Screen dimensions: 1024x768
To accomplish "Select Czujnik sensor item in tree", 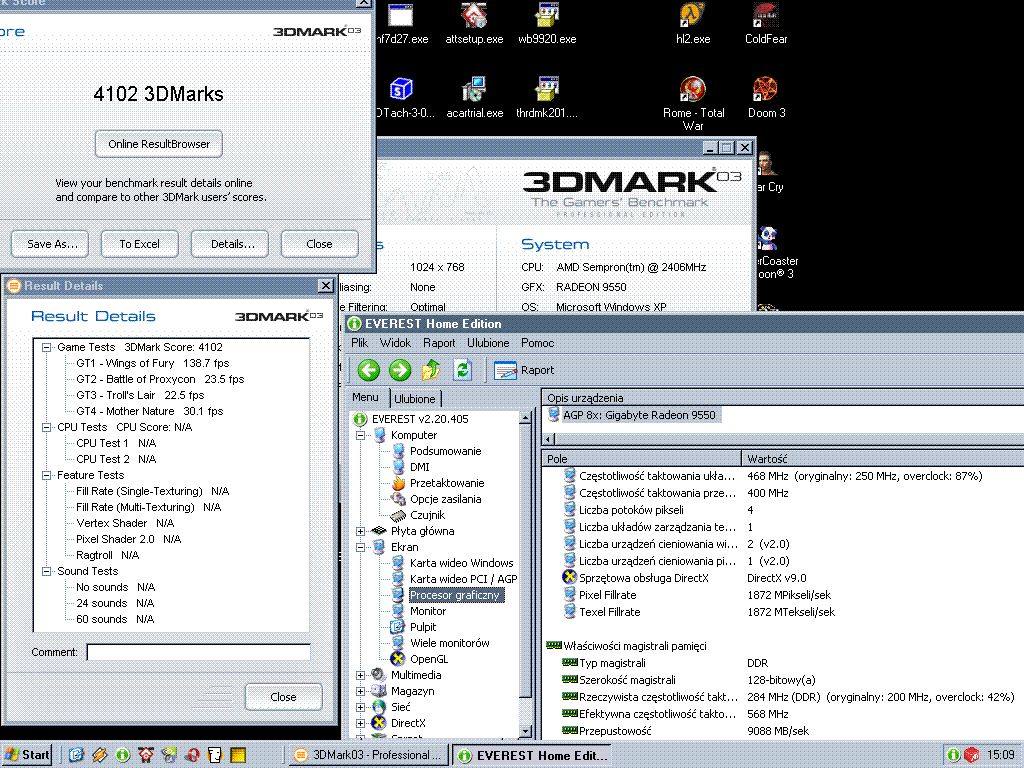I will pyautogui.click(x=427, y=515).
